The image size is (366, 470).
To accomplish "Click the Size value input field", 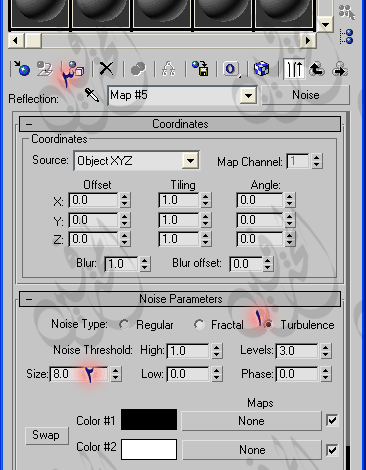I will pos(79,374).
